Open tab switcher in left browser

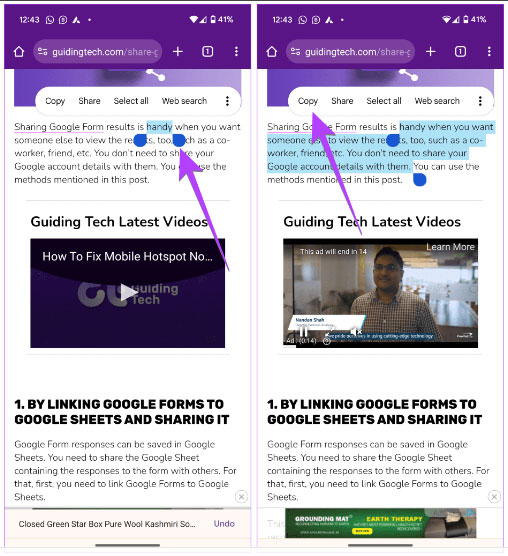[207, 52]
